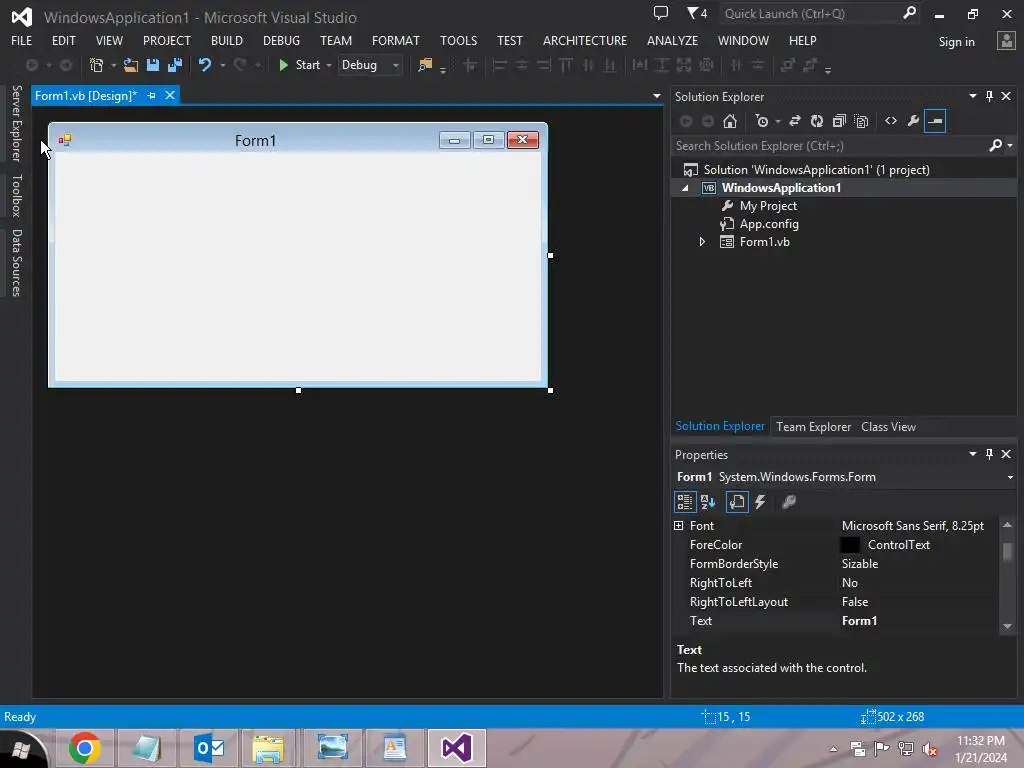The height and width of the screenshot is (768, 1024).
Task: Open the FILE menu
Action: click(x=22, y=40)
